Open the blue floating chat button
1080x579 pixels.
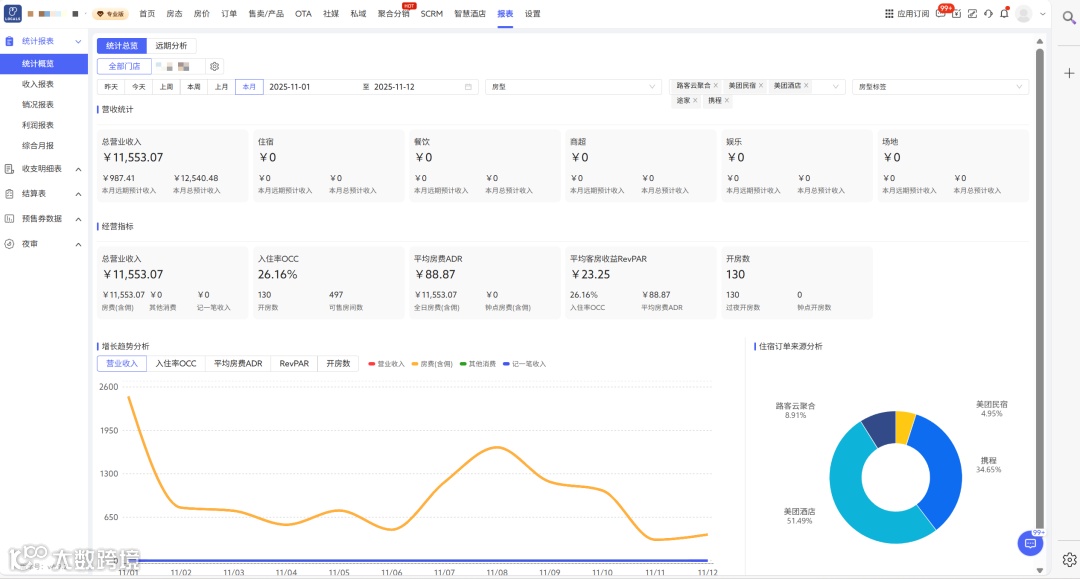point(1030,543)
